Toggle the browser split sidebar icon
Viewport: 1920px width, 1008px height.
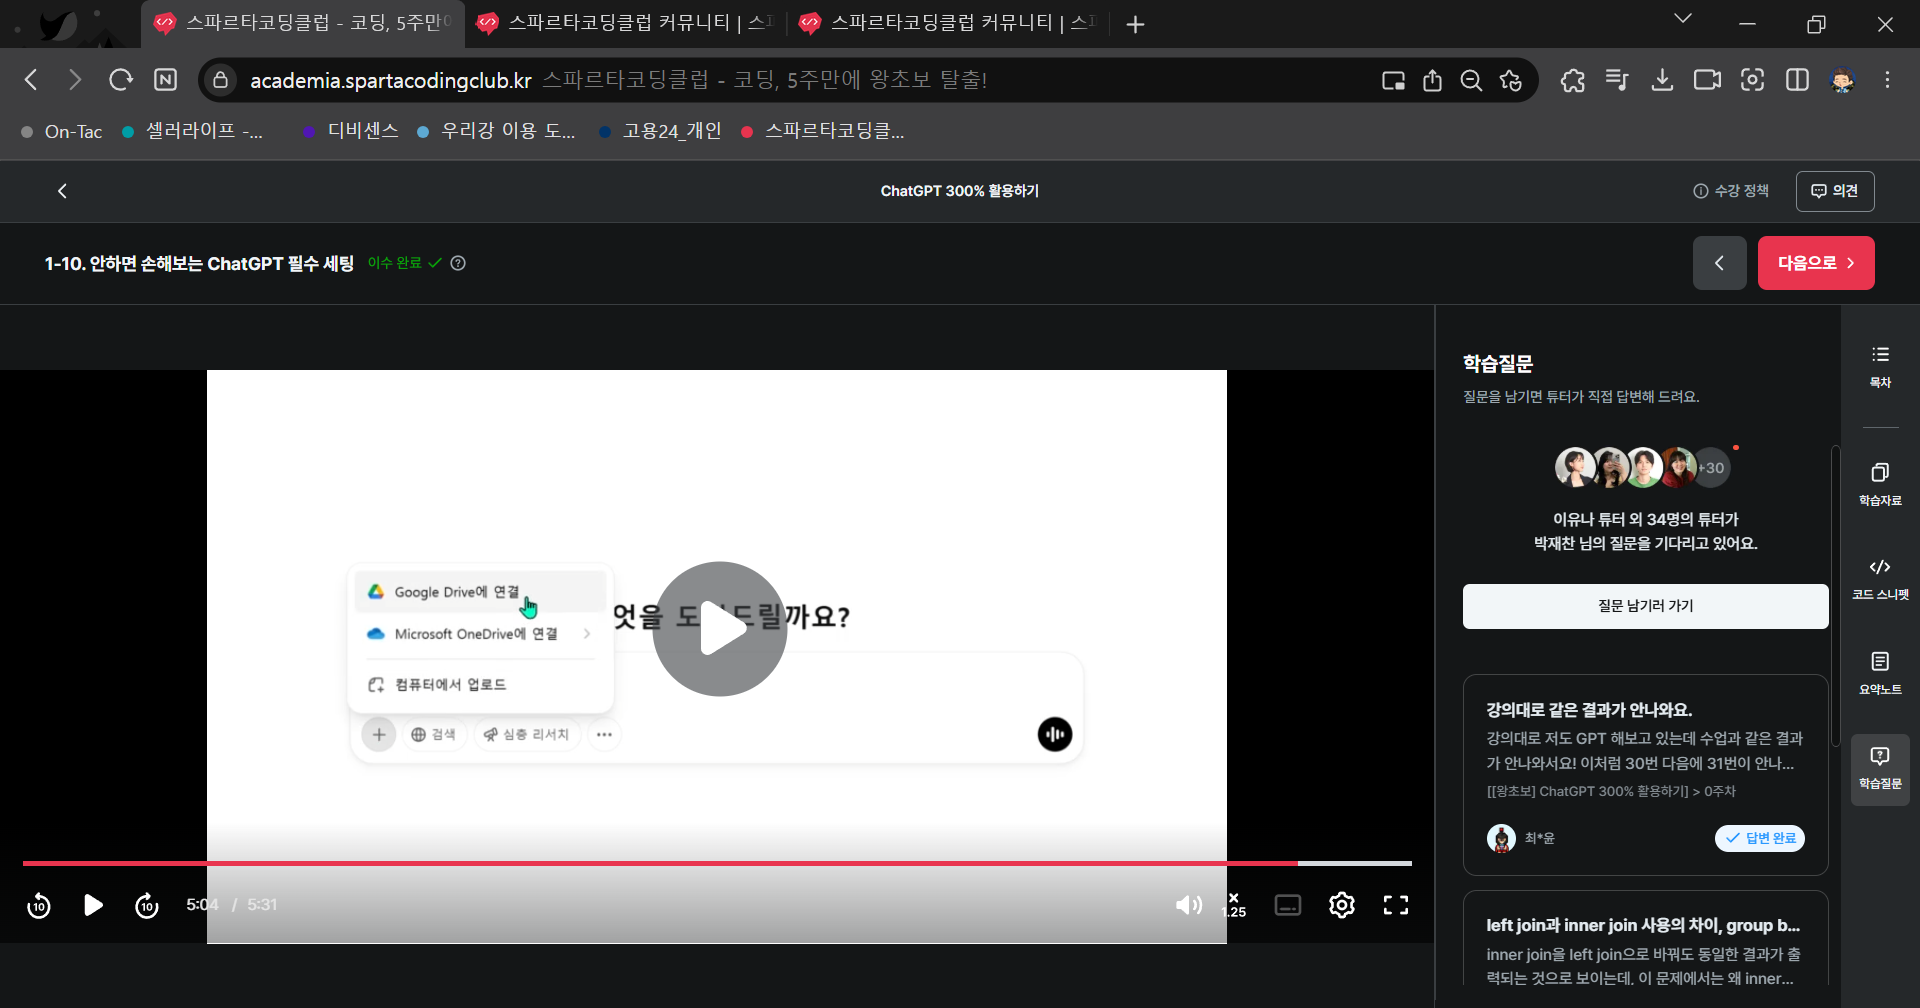point(1797,80)
